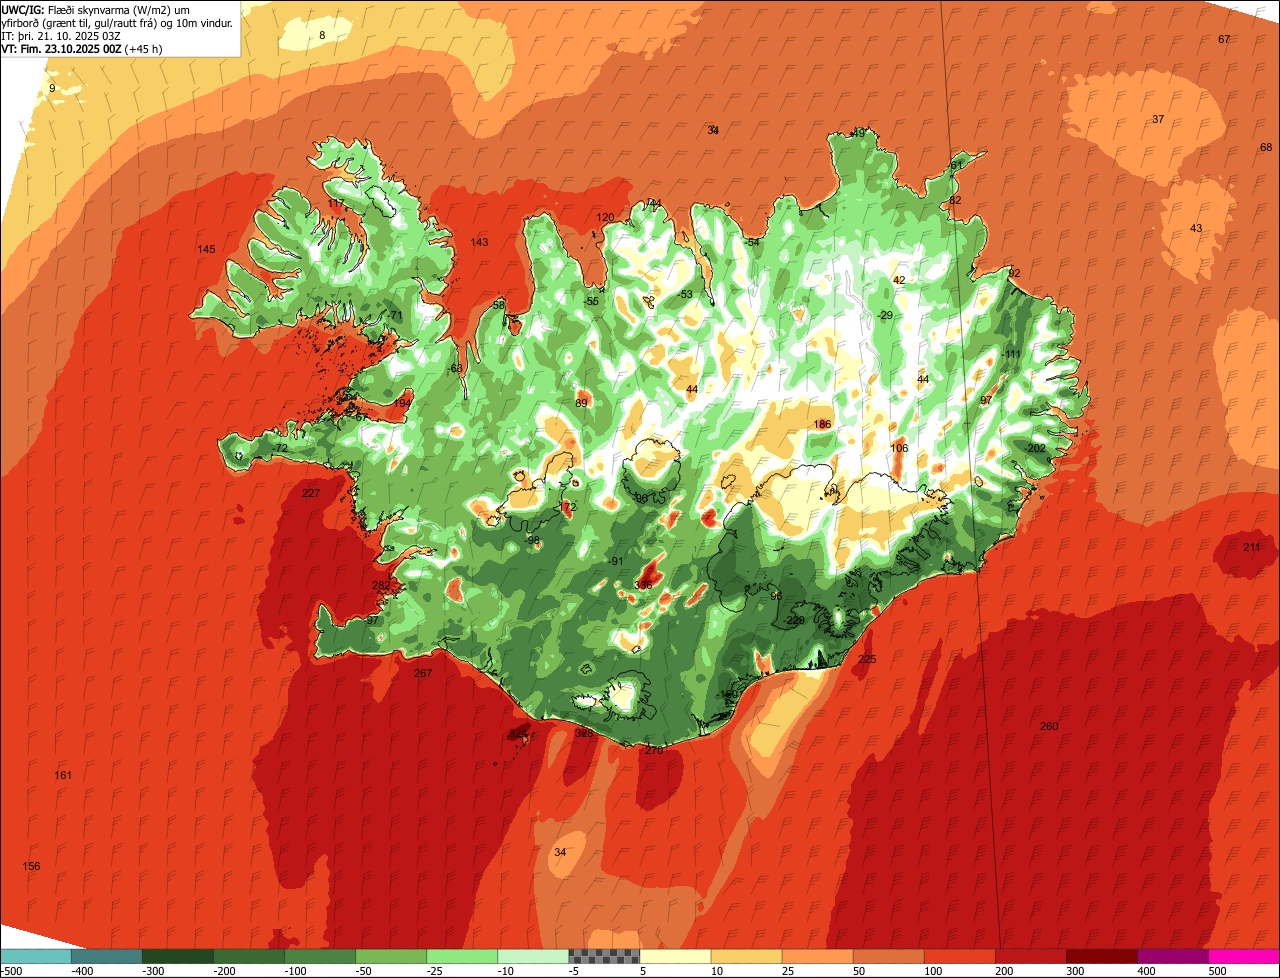Click the '-300' legend tick label
The image size is (1280, 978).
tap(152, 971)
